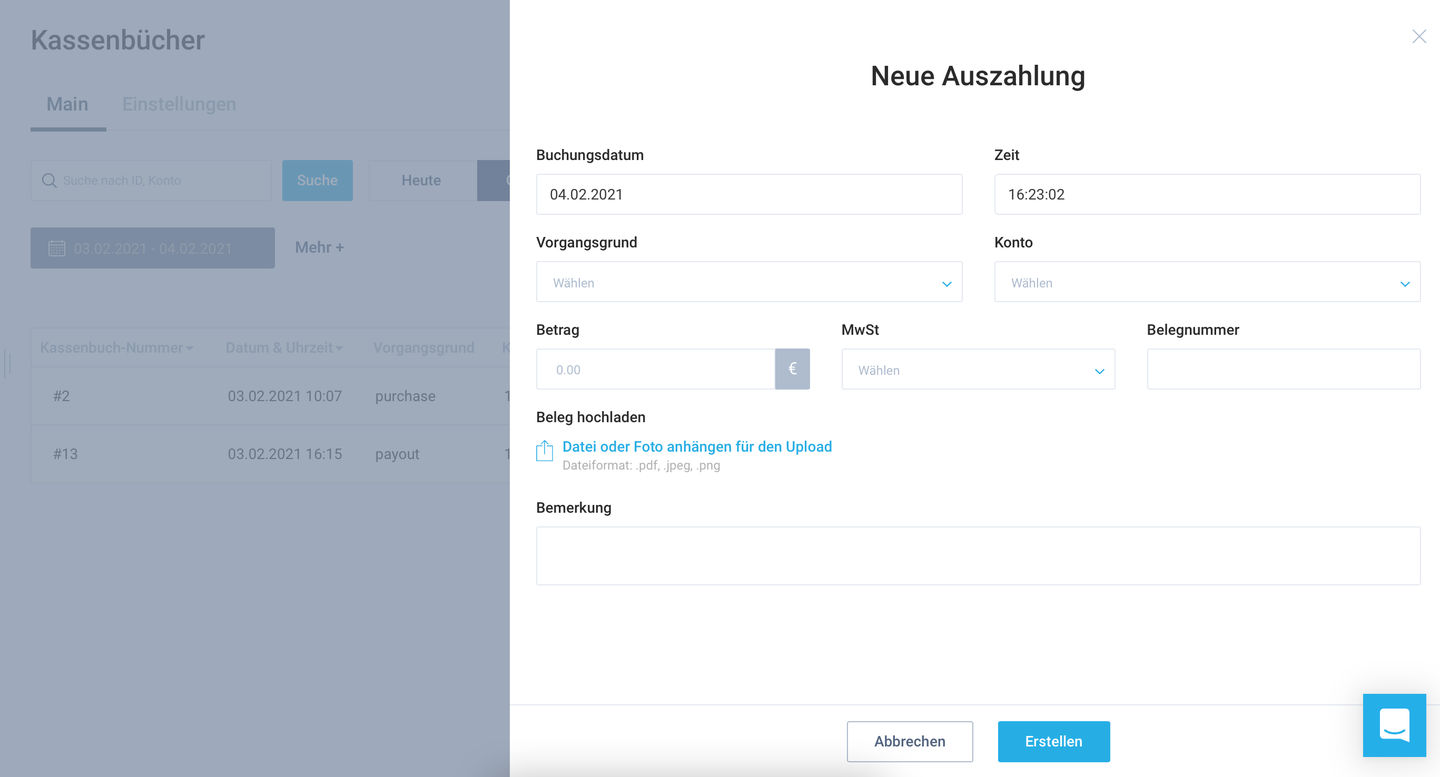The width and height of the screenshot is (1440, 777).
Task: Expand MwSt chevron arrow
Action: coord(1099,371)
